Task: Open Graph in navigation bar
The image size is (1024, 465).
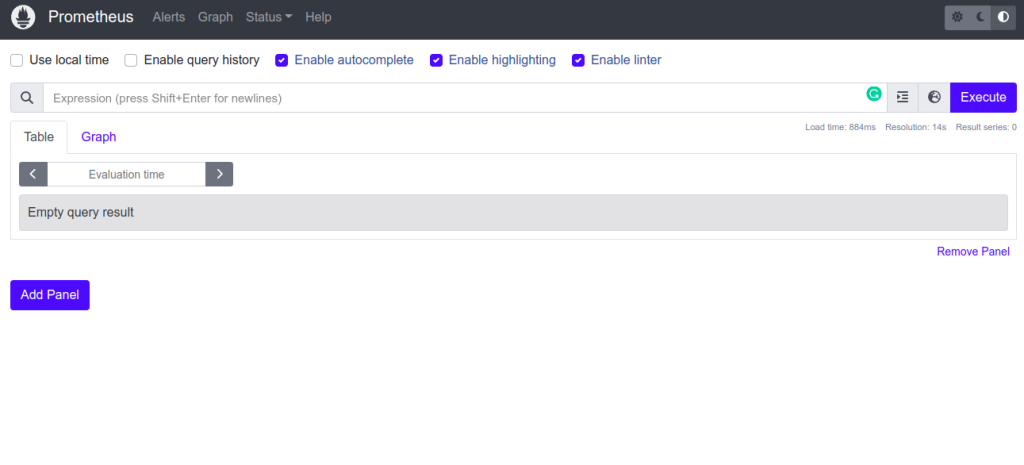Action: (x=216, y=17)
